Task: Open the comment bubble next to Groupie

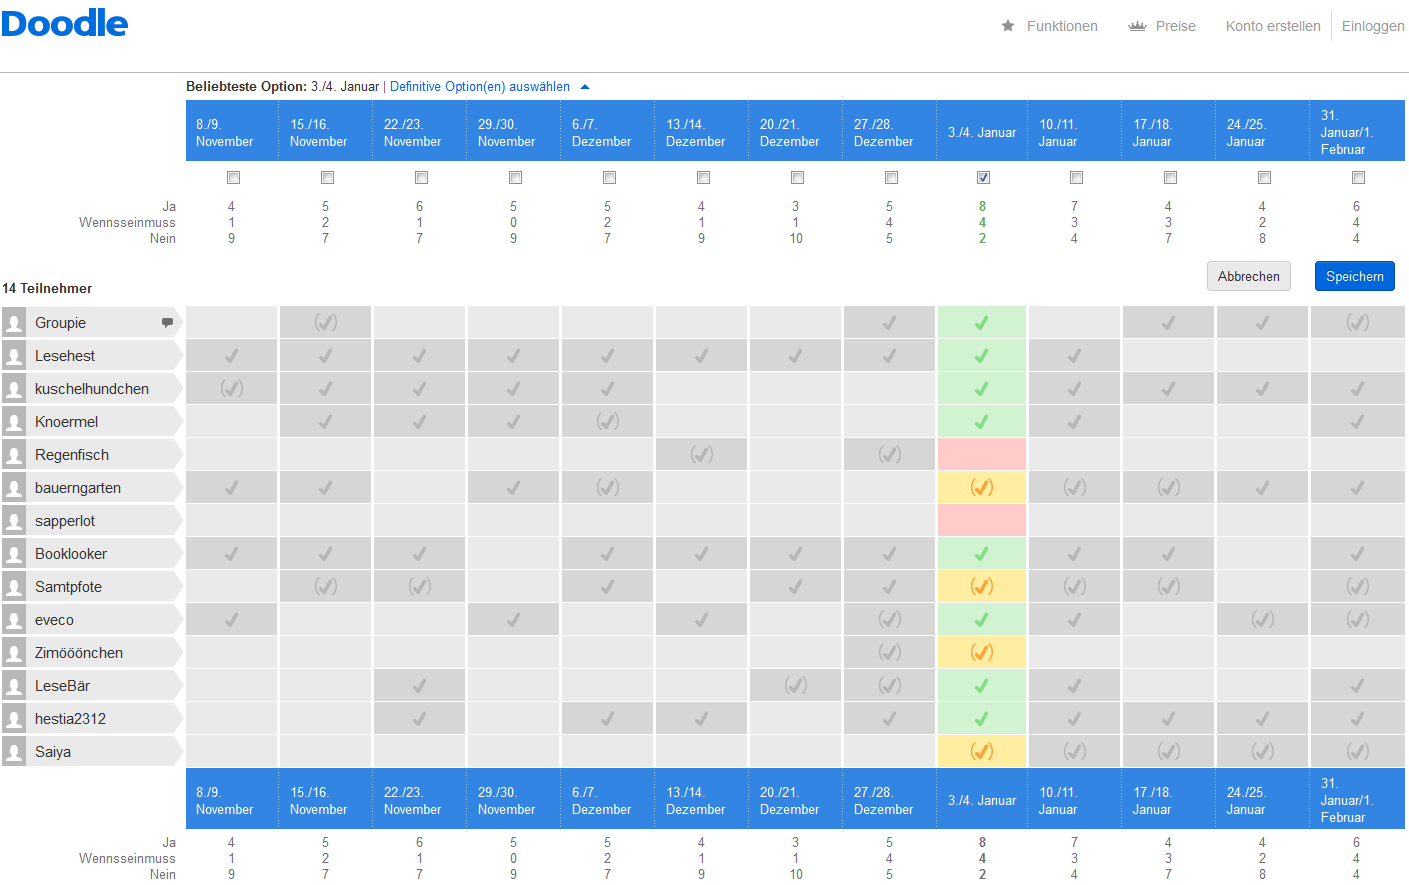Action: point(167,322)
